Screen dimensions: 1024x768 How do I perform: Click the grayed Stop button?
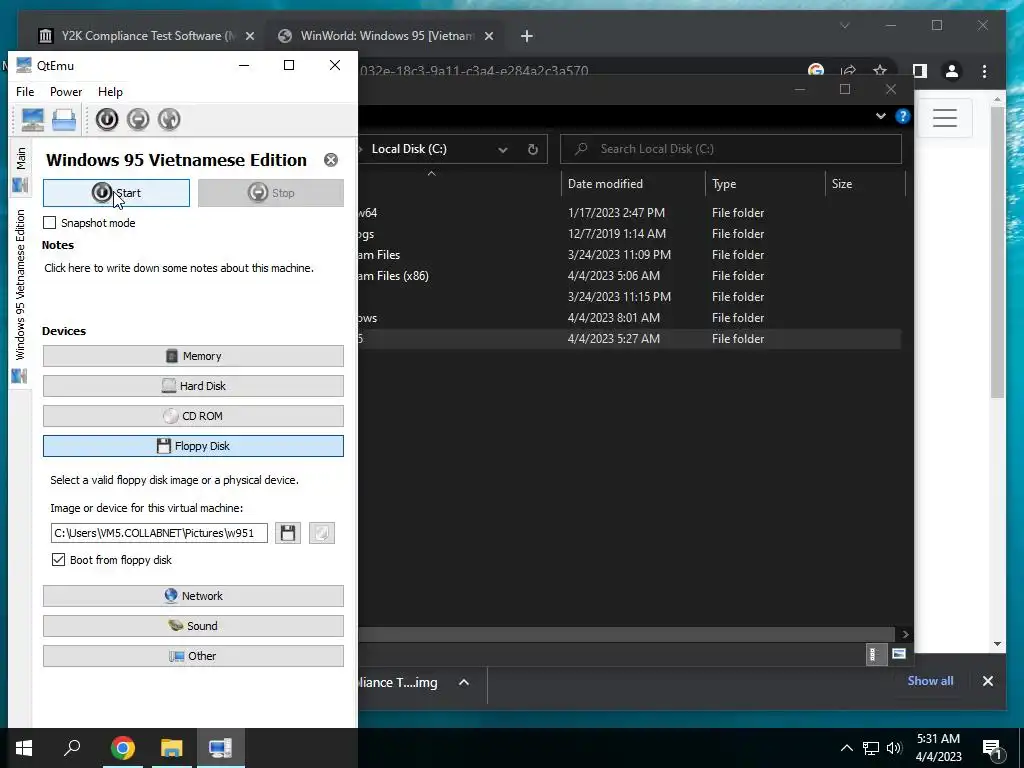click(271, 193)
